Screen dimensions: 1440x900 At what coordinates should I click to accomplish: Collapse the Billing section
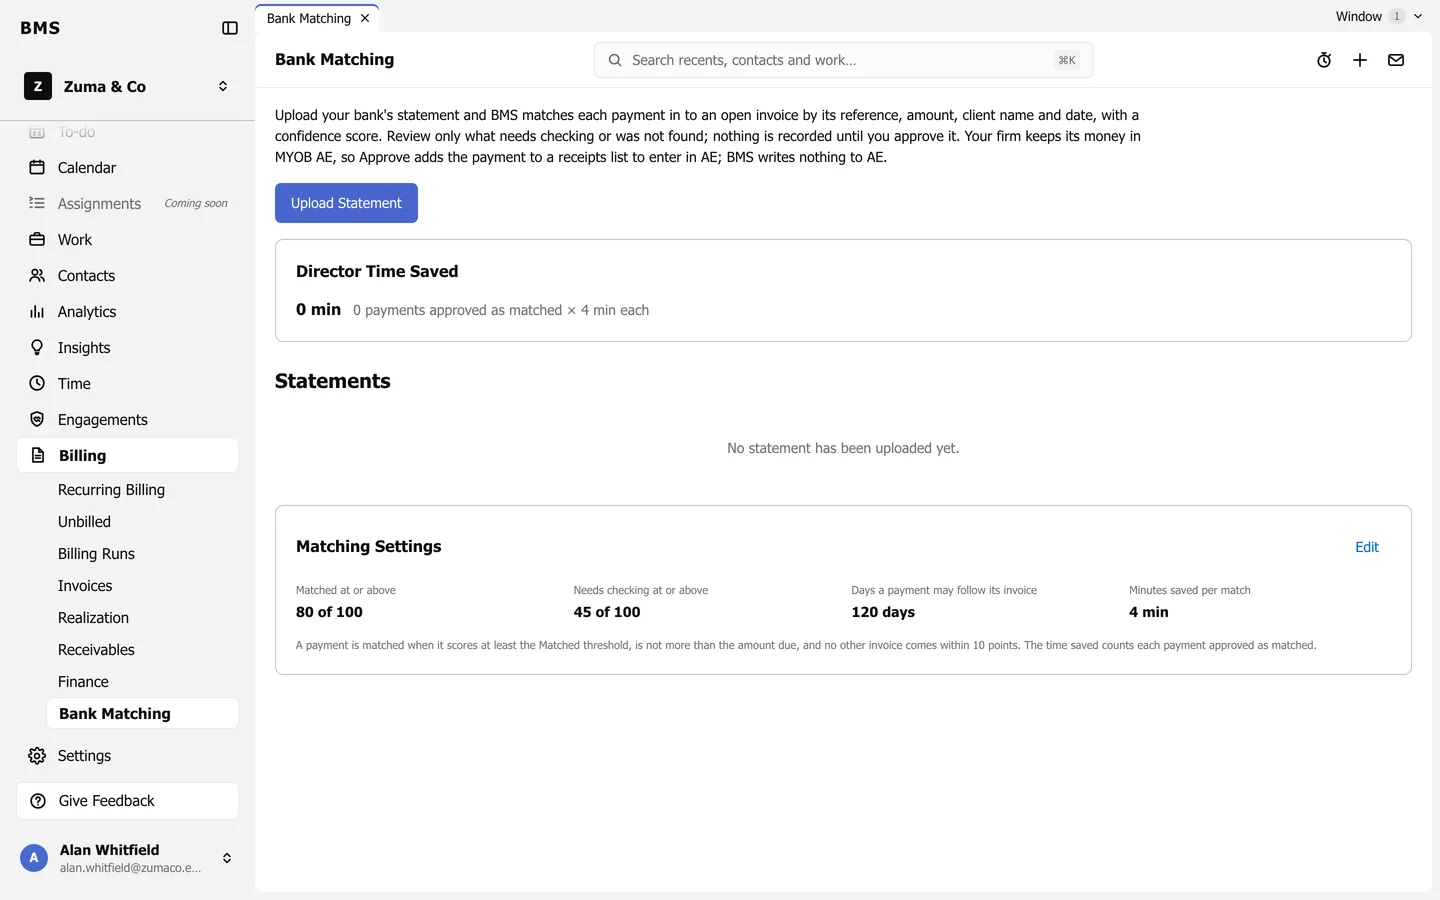click(127, 456)
